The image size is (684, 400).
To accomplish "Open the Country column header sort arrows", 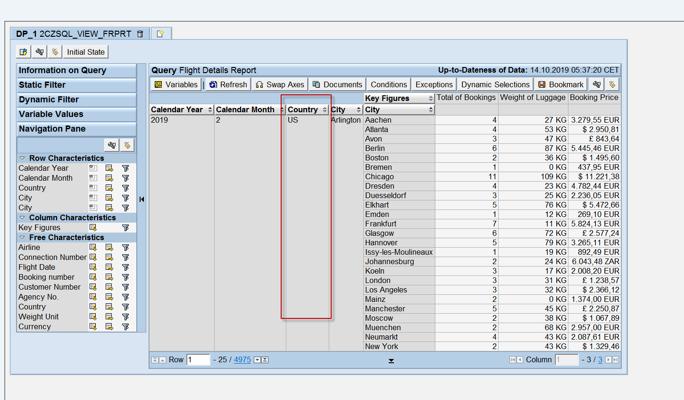I will (324, 110).
